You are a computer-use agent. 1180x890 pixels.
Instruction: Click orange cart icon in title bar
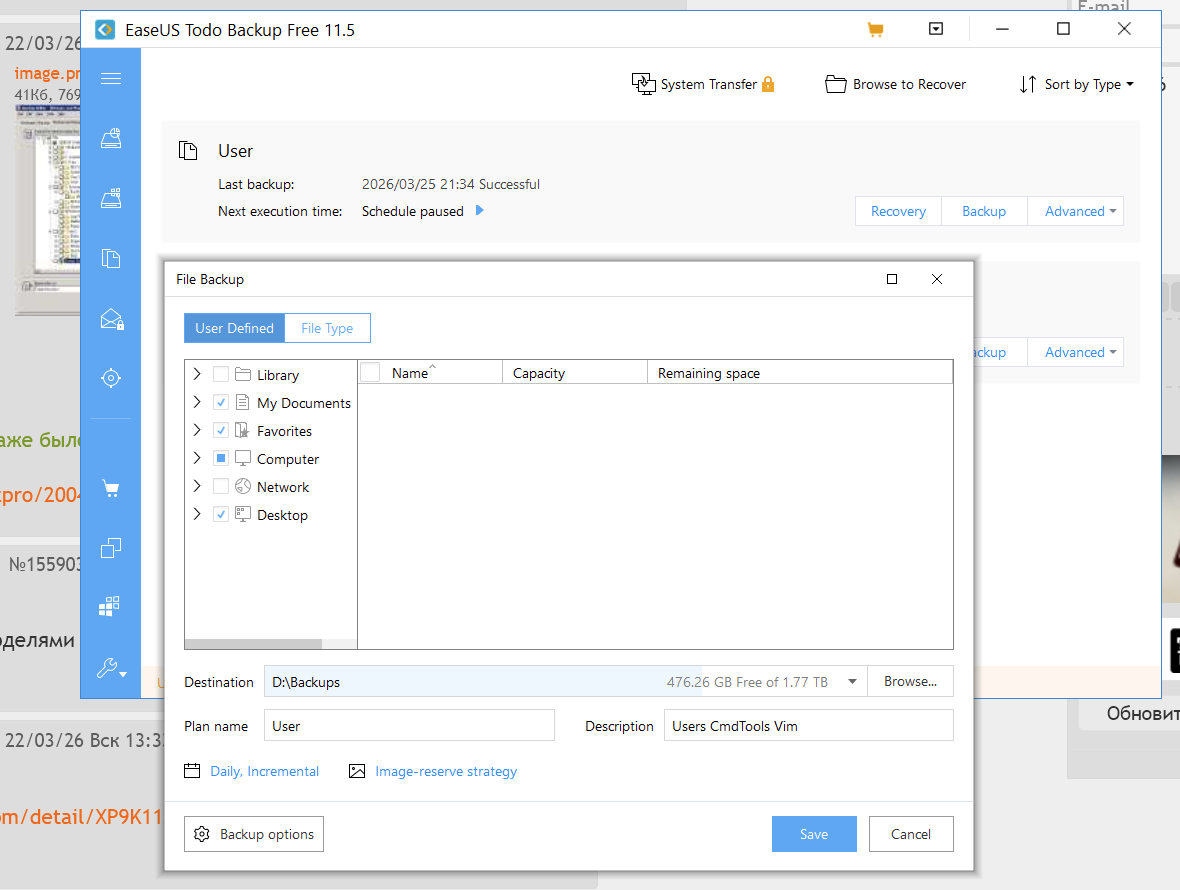(x=875, y=29)
